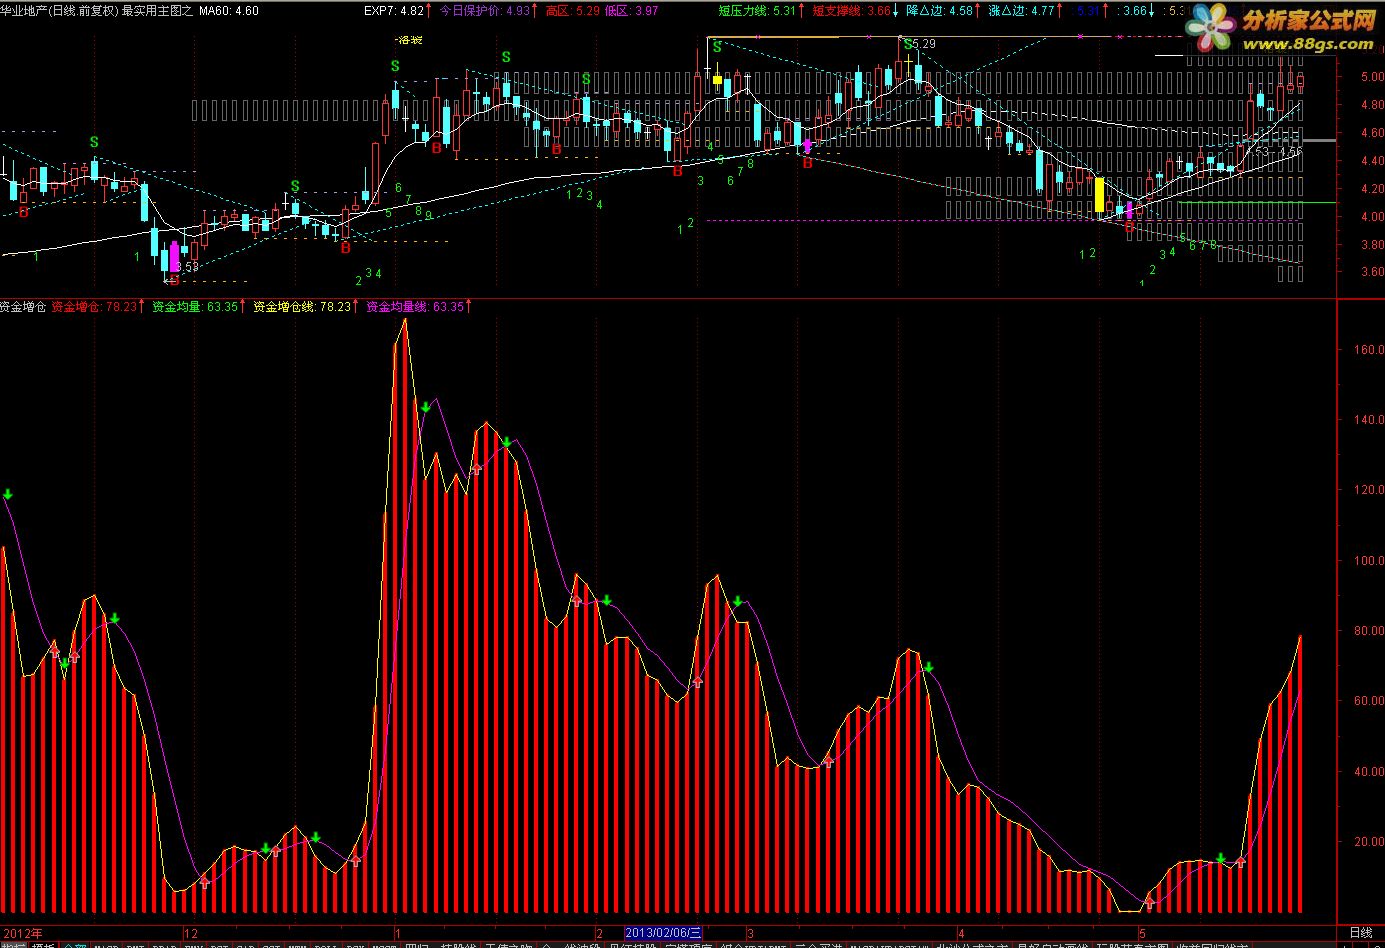
Task: Click the green arrow beside the 160 peak
Action: click(426, 407)
